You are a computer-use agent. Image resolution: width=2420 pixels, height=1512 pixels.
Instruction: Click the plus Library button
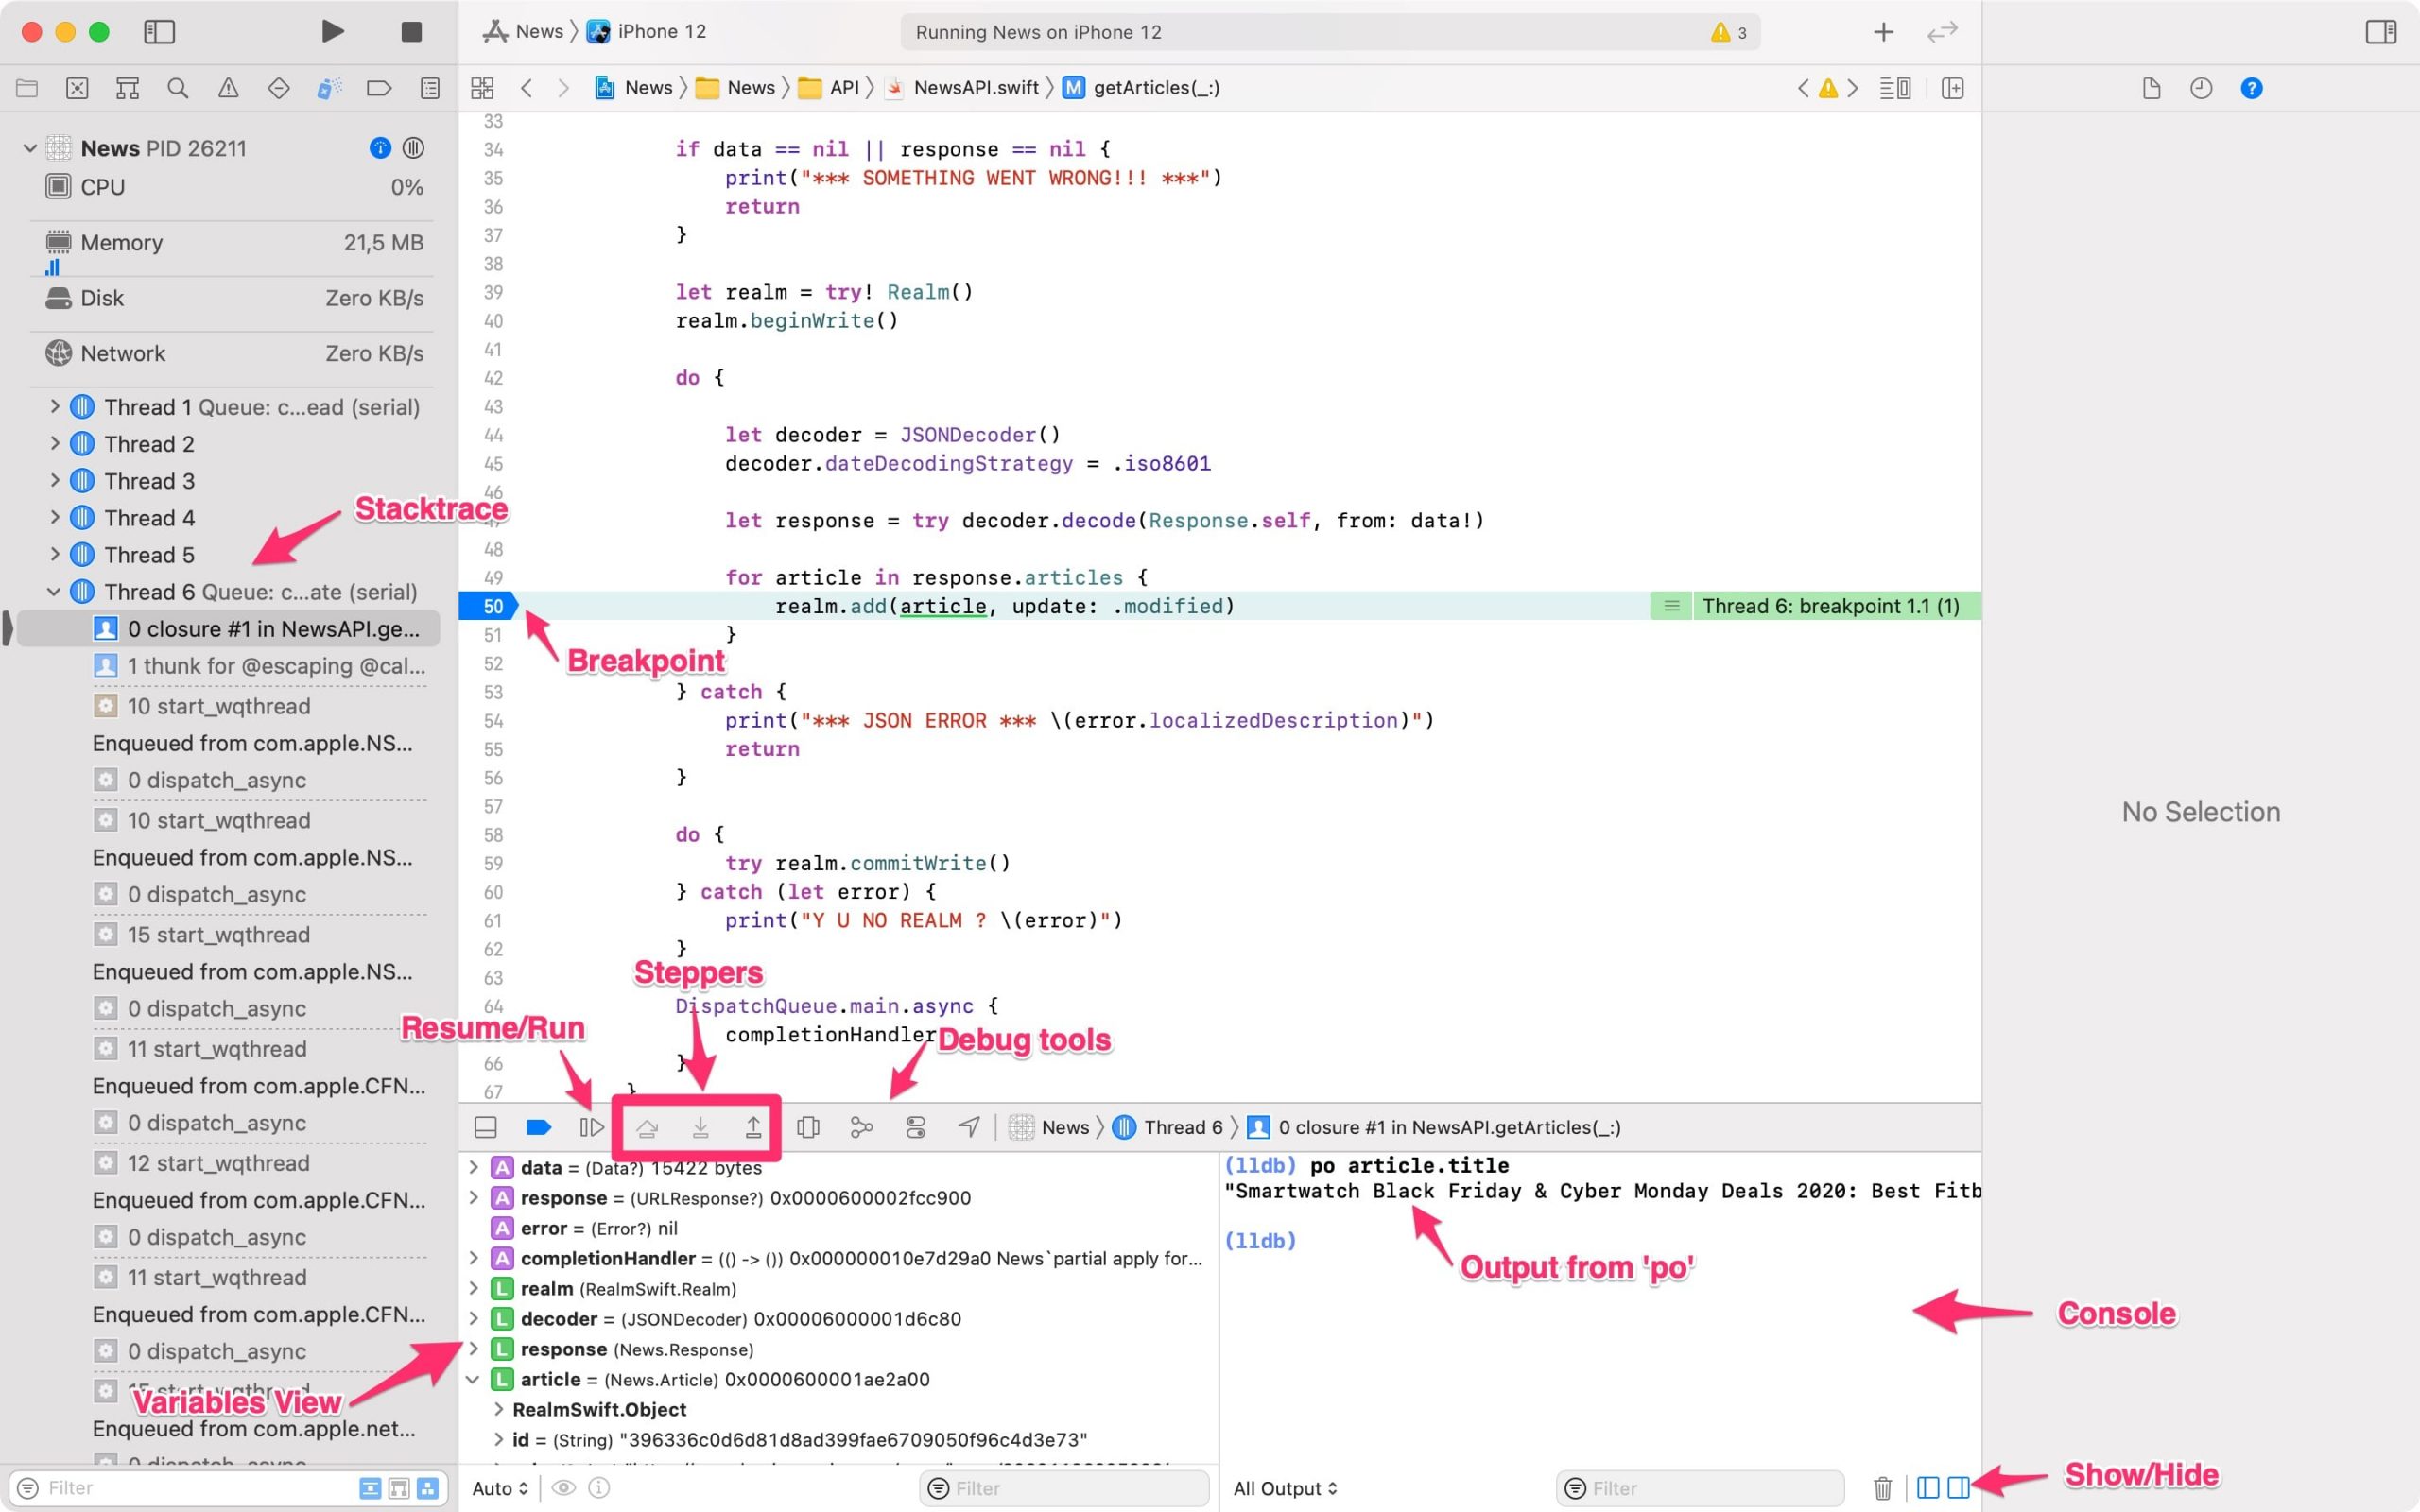coord(1883,32)
